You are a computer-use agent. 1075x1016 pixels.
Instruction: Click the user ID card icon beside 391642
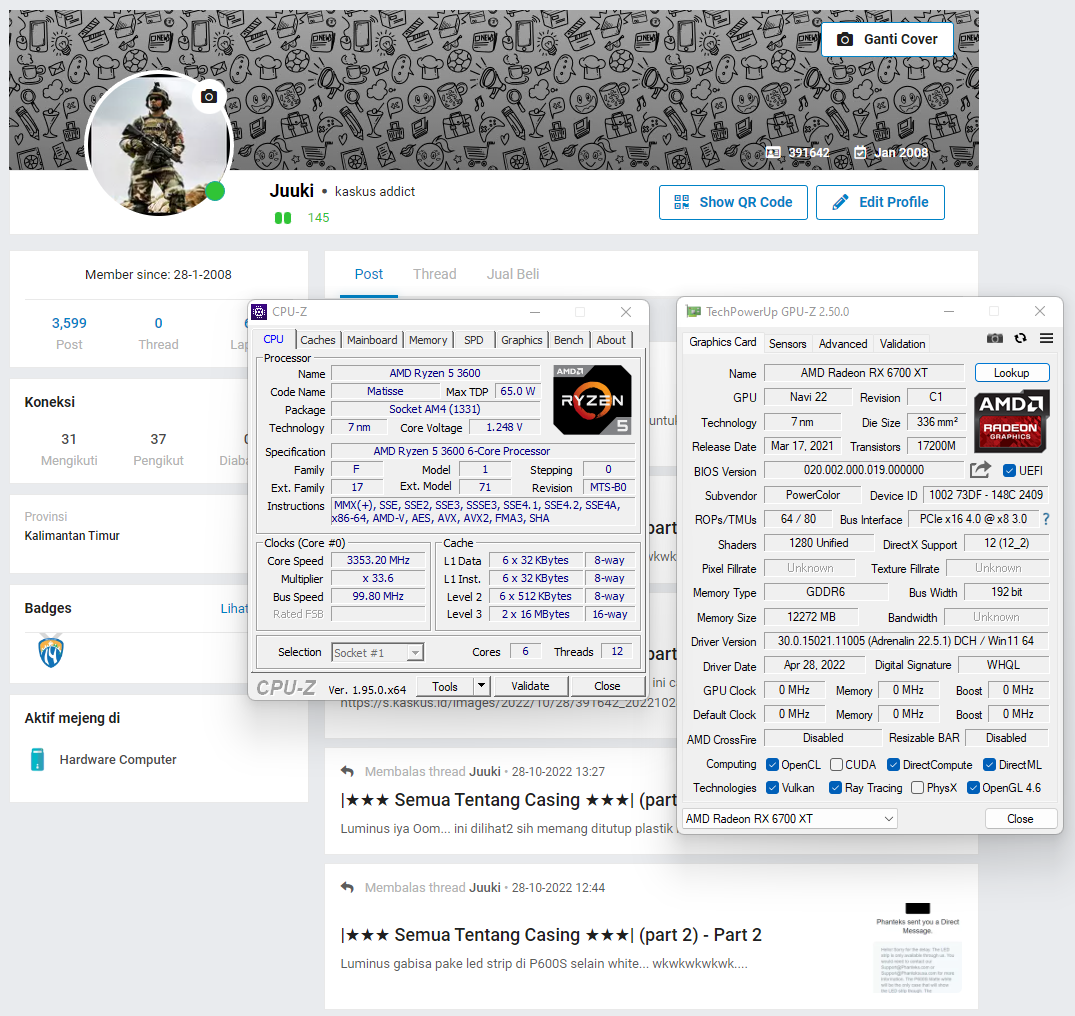click(773, 152)
